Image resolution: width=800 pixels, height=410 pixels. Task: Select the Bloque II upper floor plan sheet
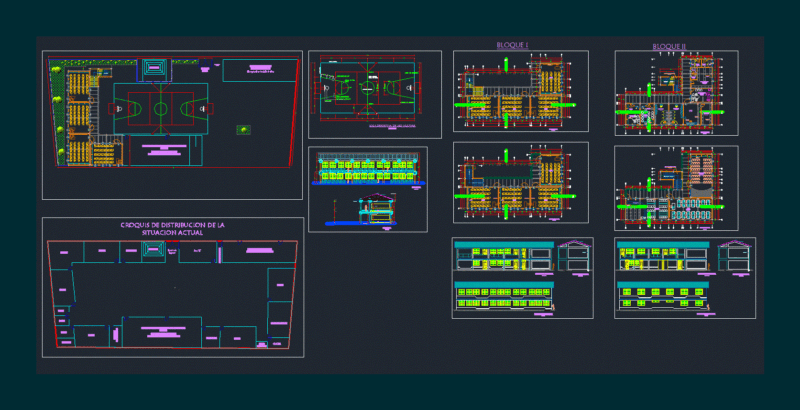click(x=677, y=93)
